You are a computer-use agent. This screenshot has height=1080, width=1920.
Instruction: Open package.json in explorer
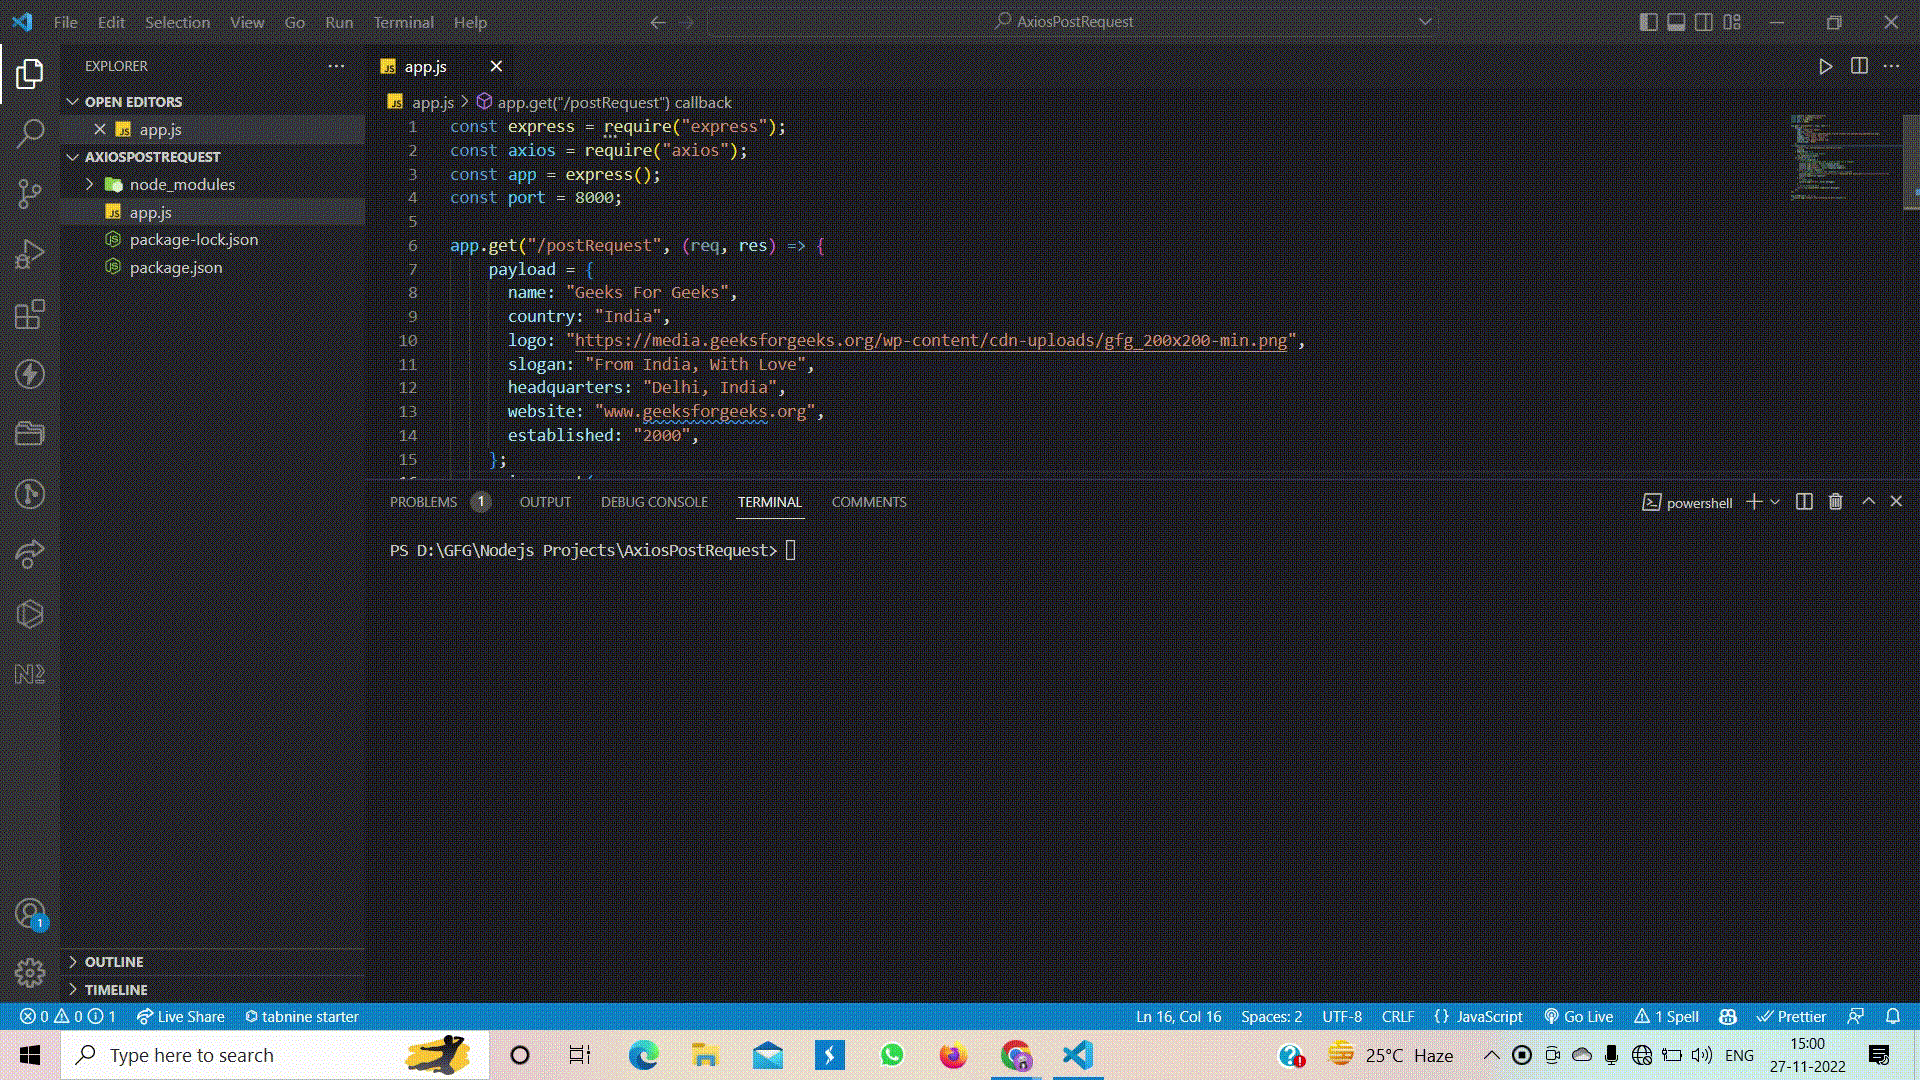click(176, 268)
